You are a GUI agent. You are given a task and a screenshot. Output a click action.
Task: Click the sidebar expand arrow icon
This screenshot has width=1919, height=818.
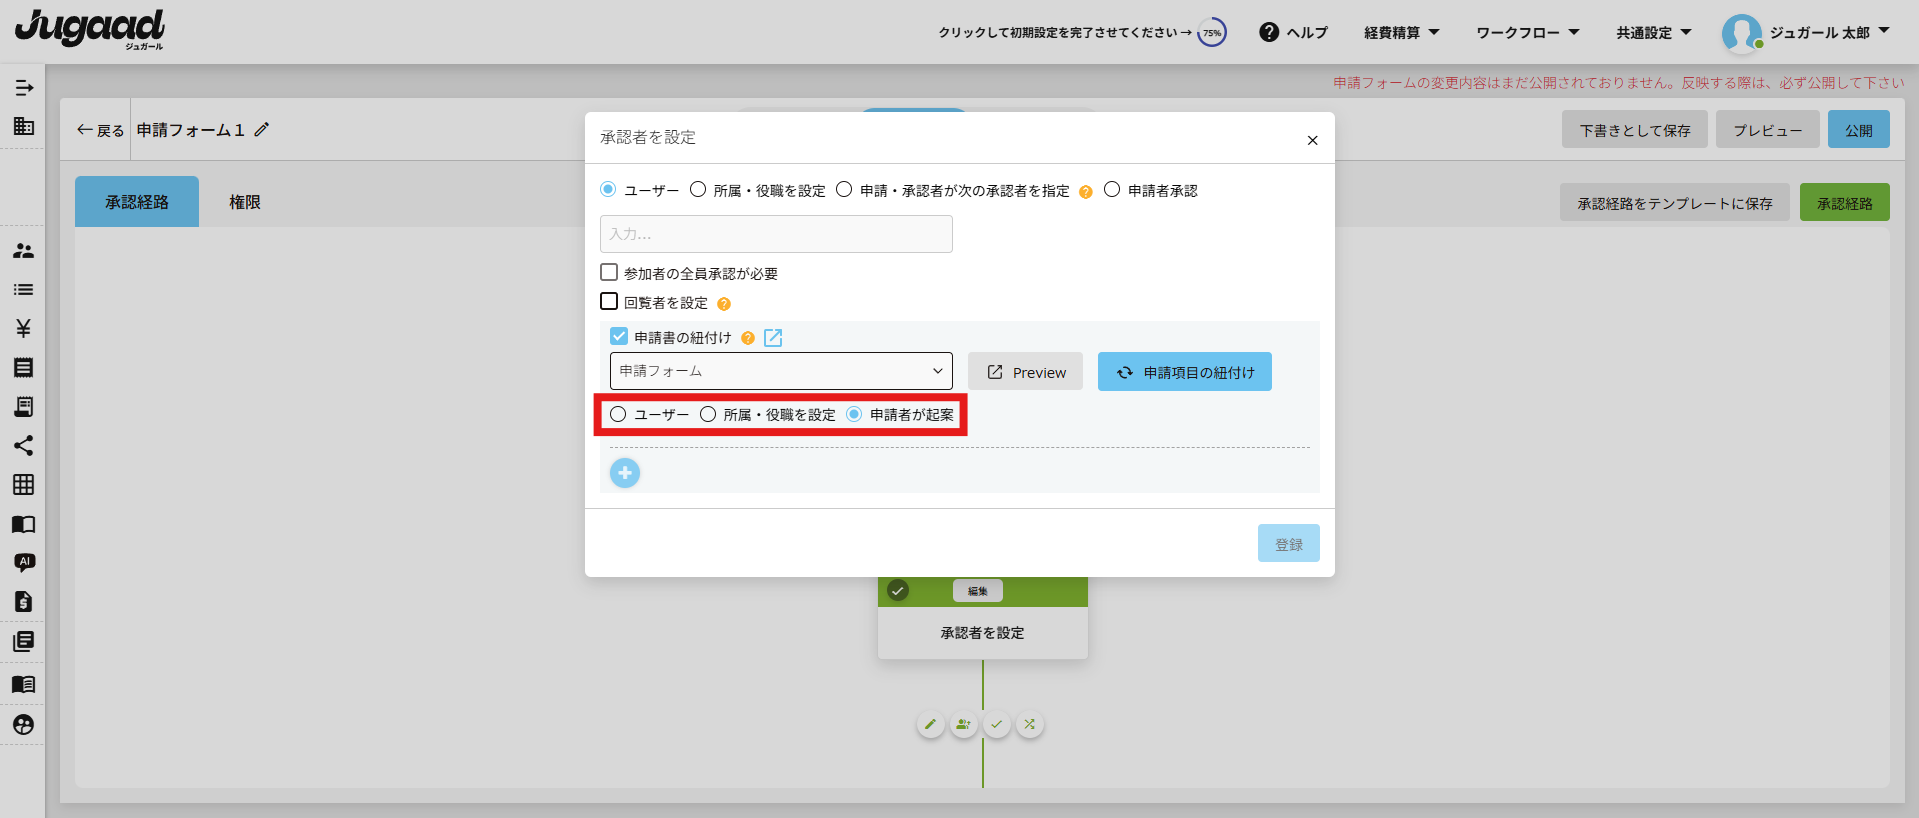click(x=24, y=88)
